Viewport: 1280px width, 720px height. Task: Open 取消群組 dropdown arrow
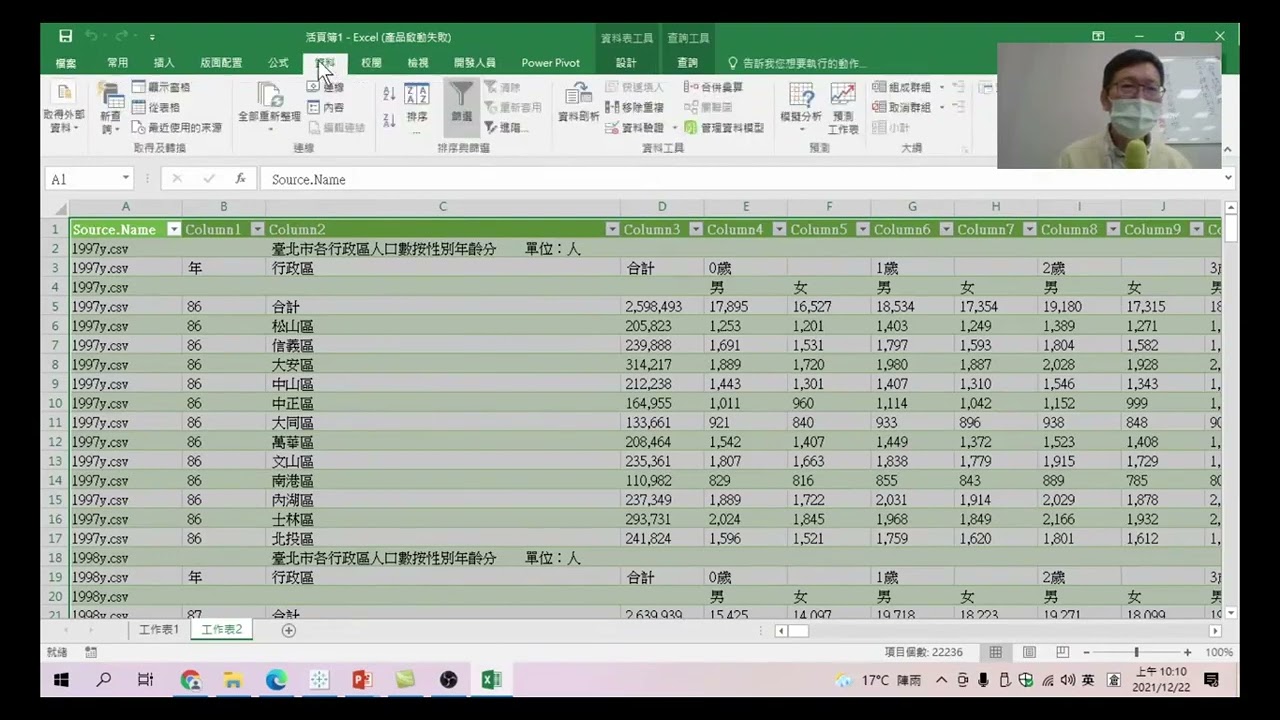[x=942, y=108]
